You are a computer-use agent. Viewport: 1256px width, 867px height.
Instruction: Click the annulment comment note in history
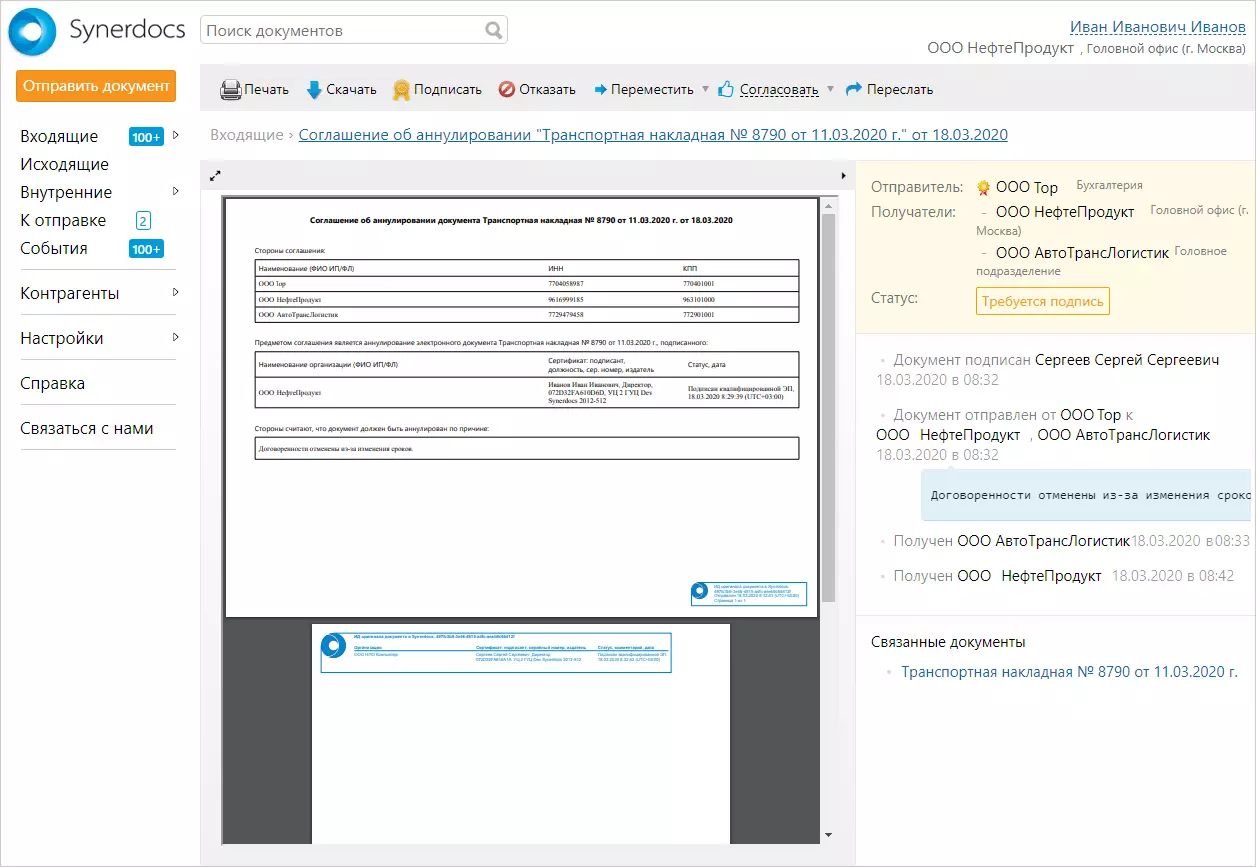coord(1086,495)
